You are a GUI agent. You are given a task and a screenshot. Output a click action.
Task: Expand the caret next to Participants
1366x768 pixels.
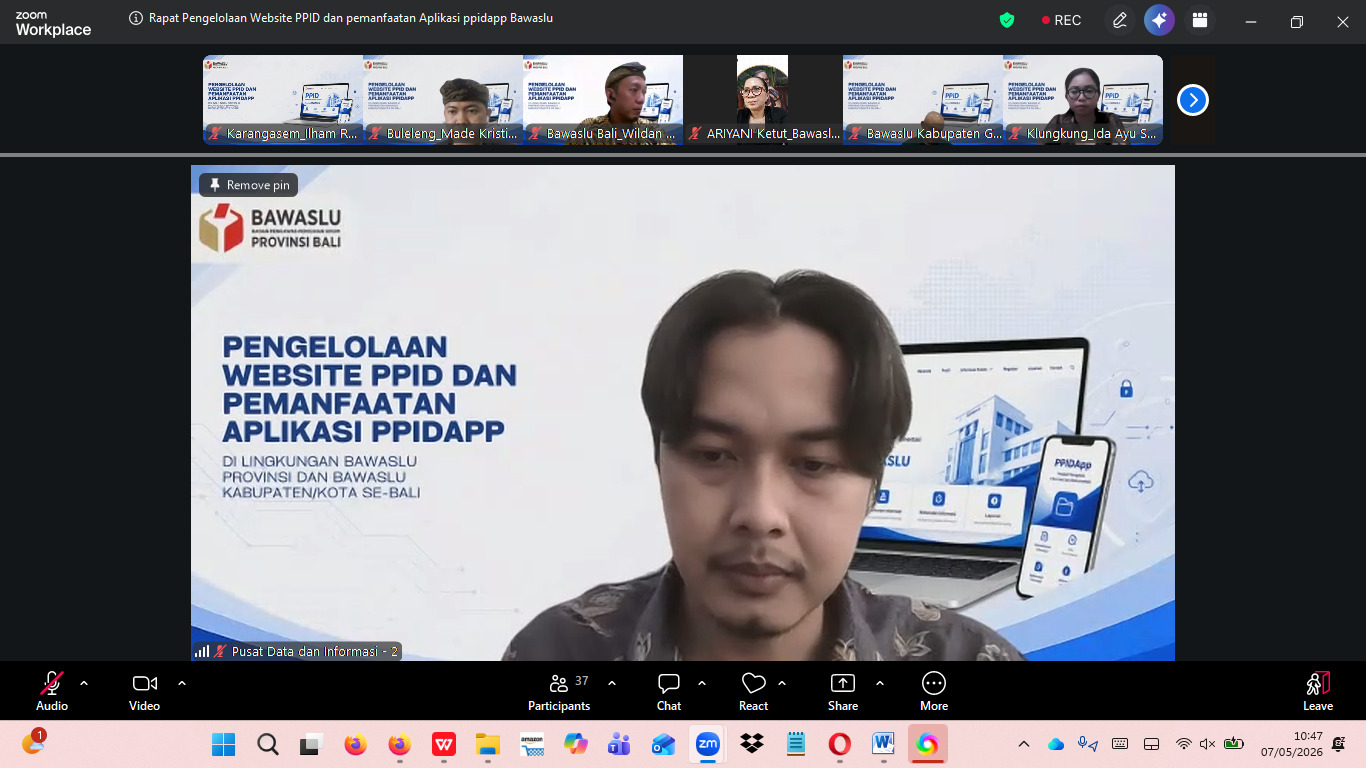click(612, 683)
